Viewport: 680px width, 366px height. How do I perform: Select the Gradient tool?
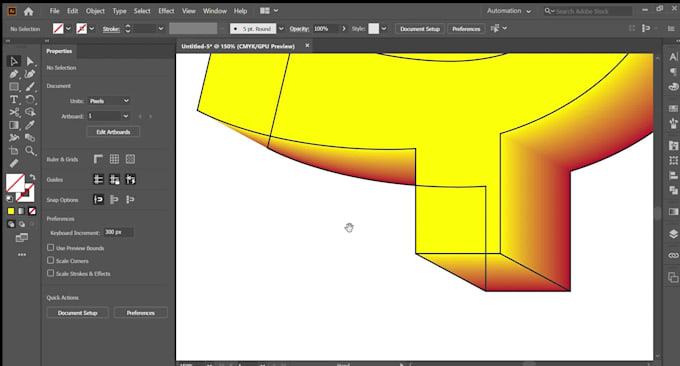pyautogui.click(x=14, y=125)
